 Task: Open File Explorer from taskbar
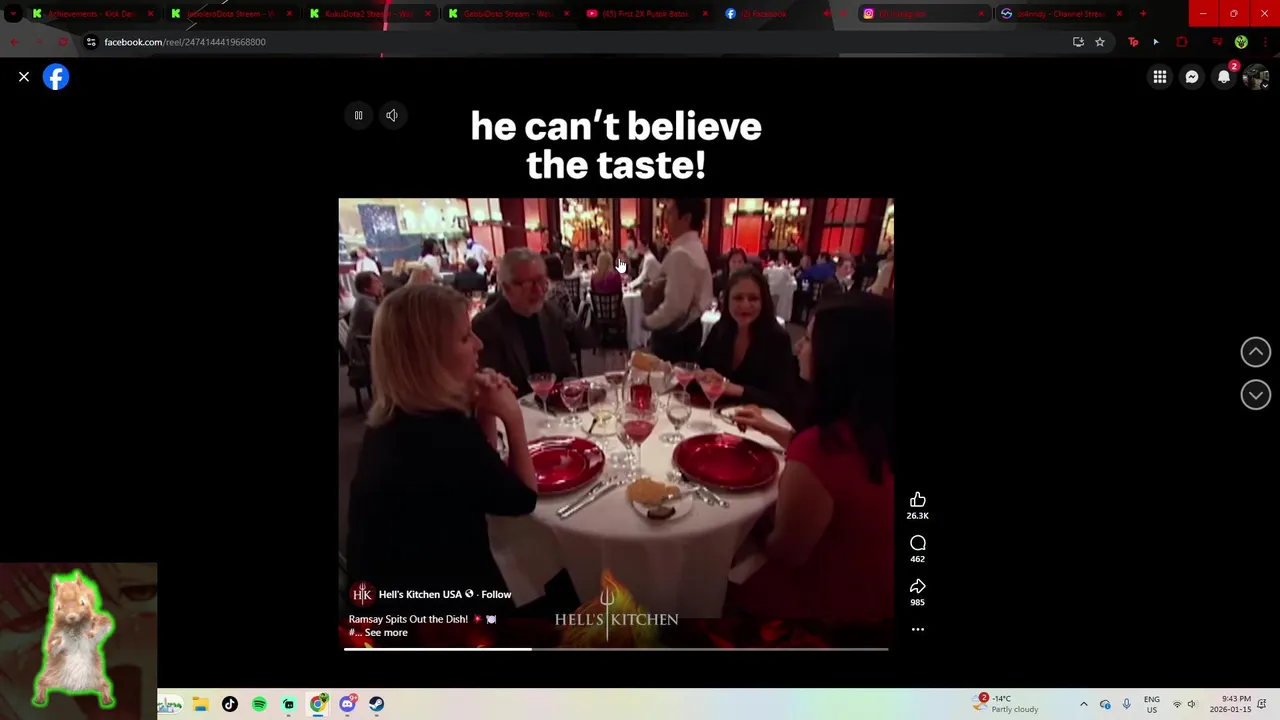(x=200, y=704)
